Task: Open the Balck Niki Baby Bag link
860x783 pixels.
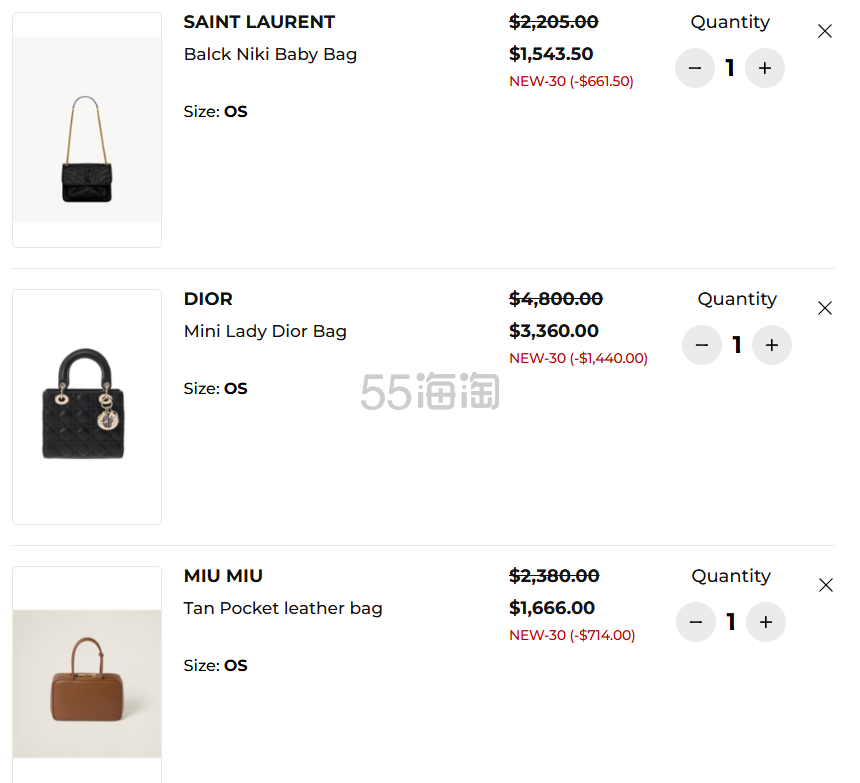Action: [270, 54]
